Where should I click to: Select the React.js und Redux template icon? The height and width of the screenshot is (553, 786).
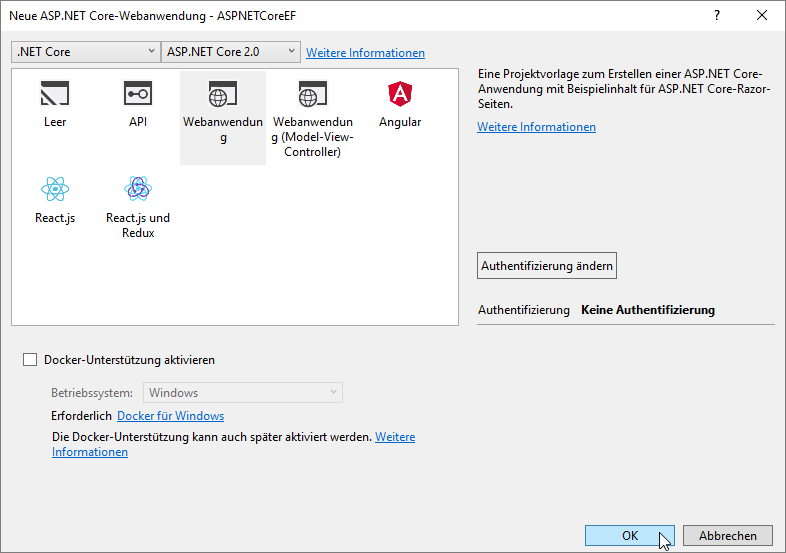[138, 189]
